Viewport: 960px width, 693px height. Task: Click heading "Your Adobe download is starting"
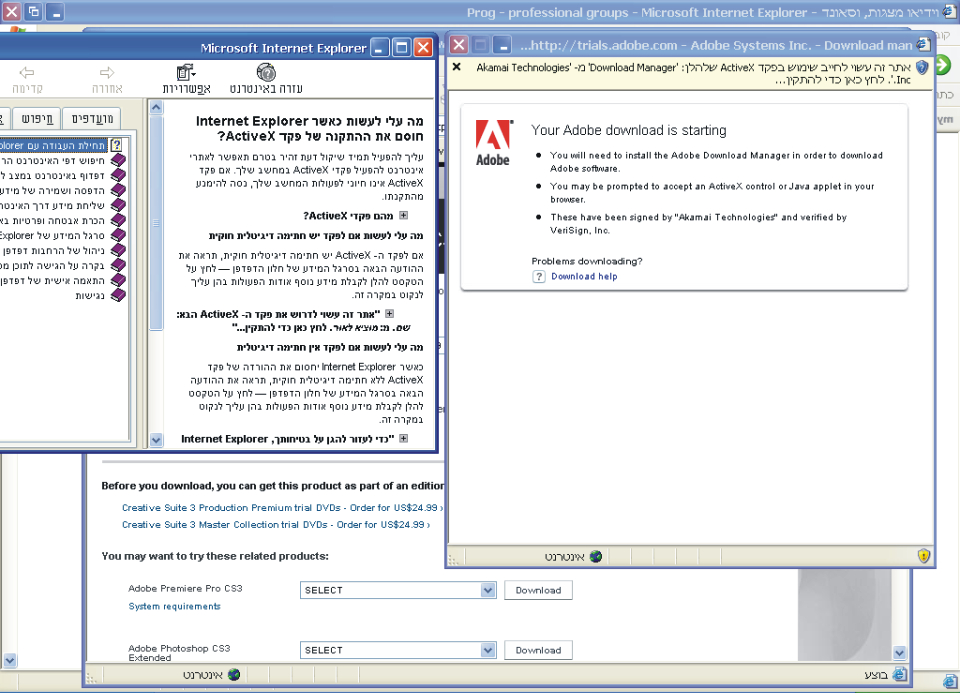click(x=629, y=130)
